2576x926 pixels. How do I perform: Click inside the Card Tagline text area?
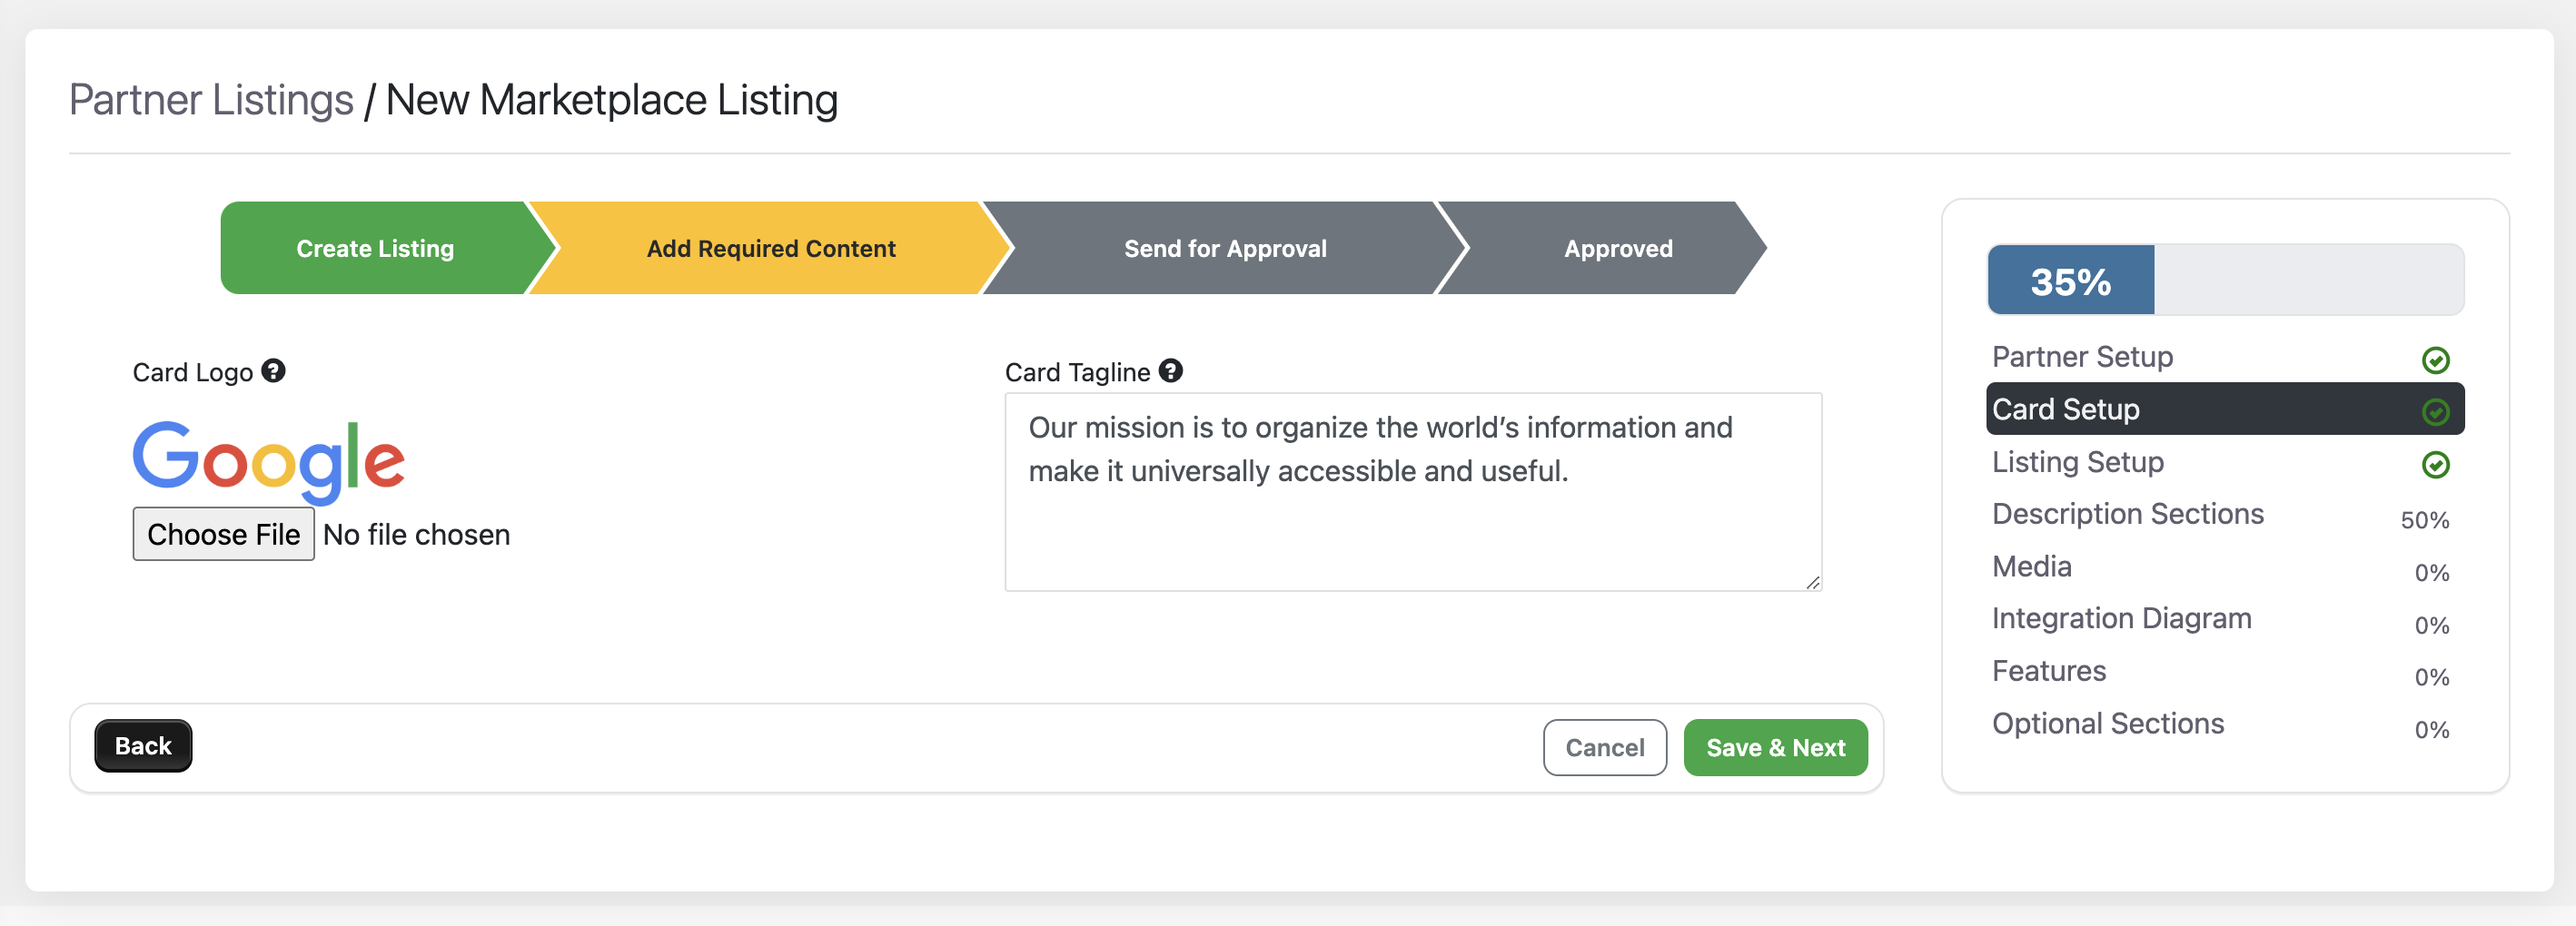1413,492
